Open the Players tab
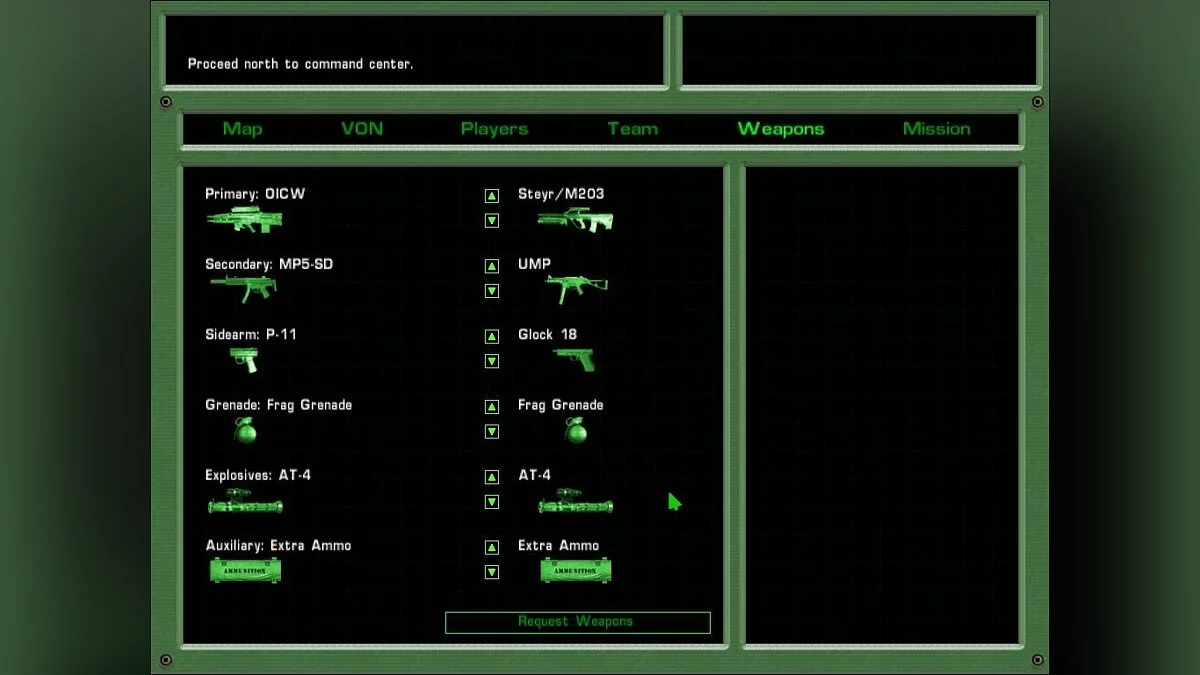The height and width of the screenshot is (675, 1200). [494, 129]
